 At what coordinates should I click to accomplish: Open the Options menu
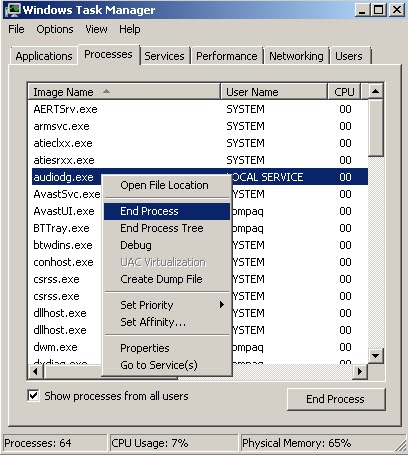(x=55, y=29)
